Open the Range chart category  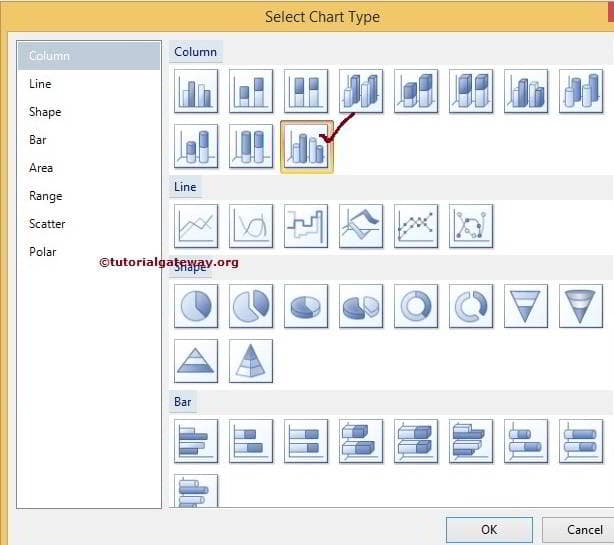89,196
